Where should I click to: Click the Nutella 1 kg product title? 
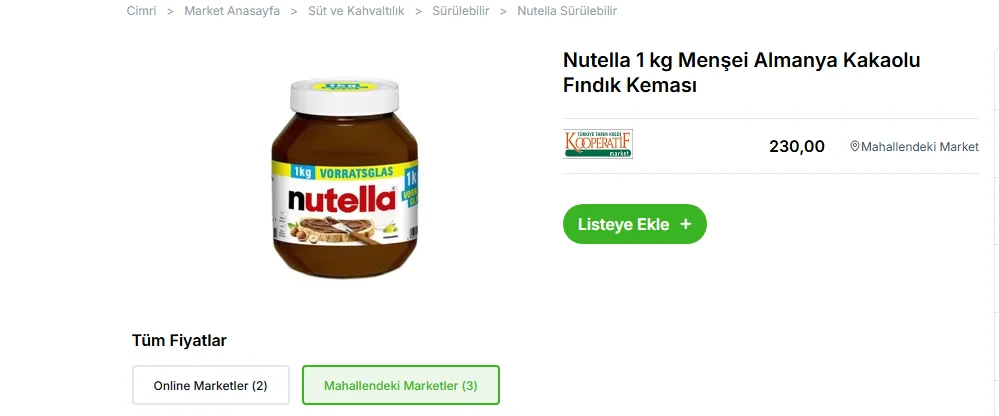[742, 73]
